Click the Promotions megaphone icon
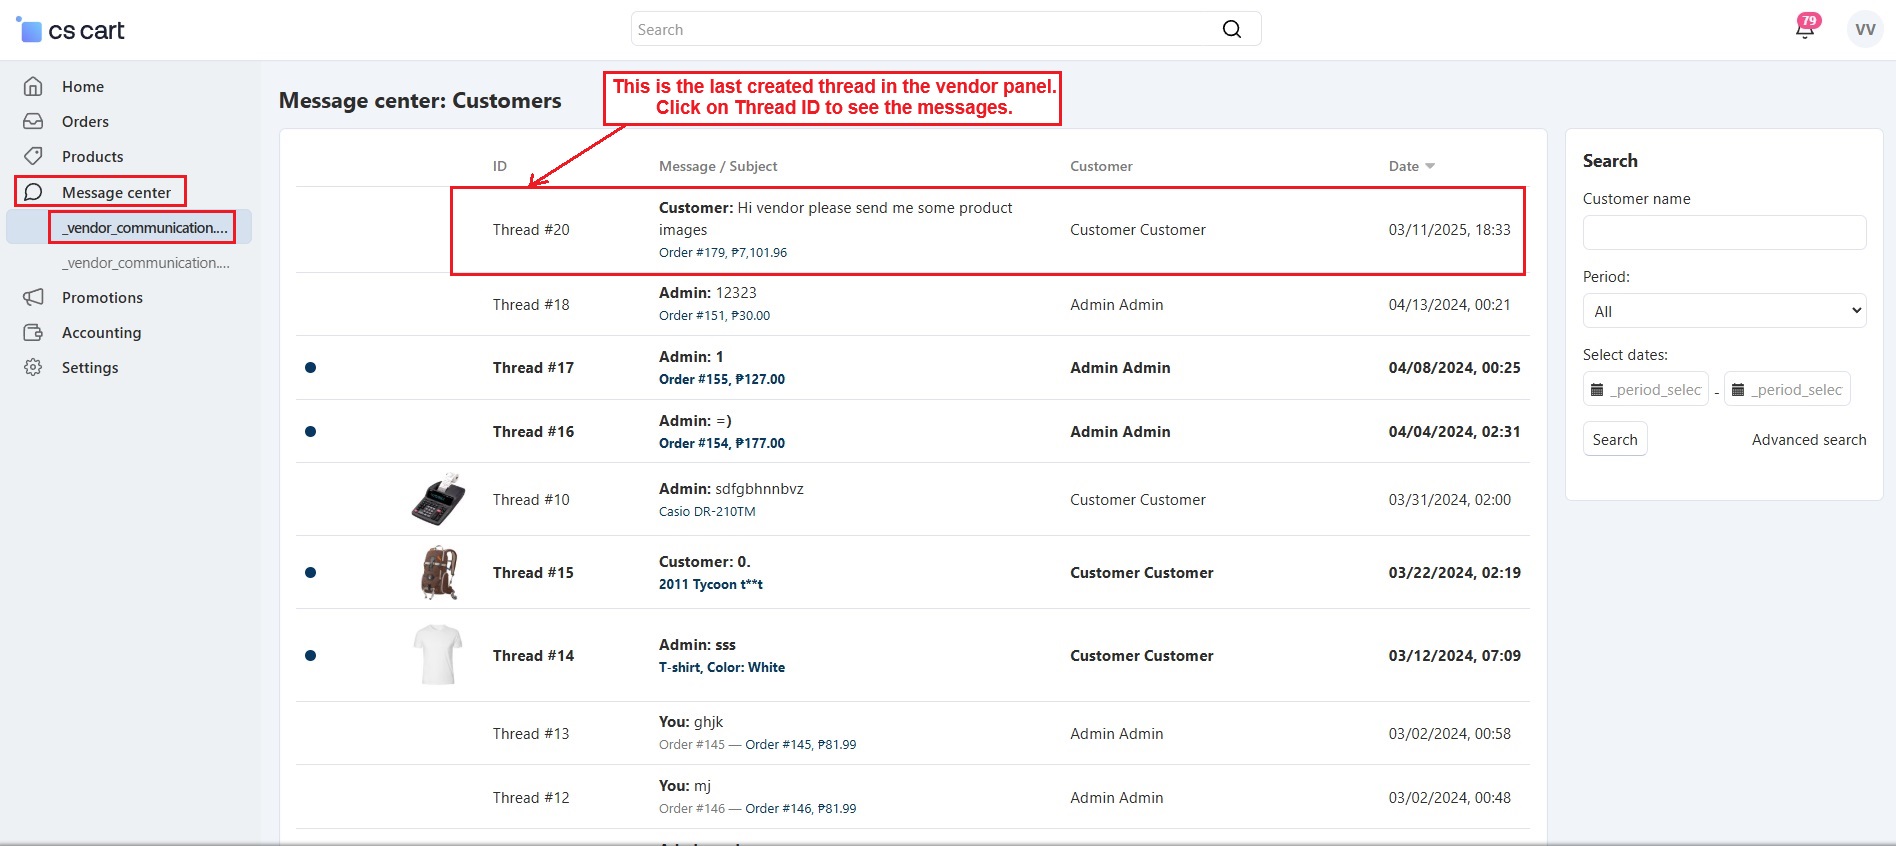 click(x=33, y=297)
